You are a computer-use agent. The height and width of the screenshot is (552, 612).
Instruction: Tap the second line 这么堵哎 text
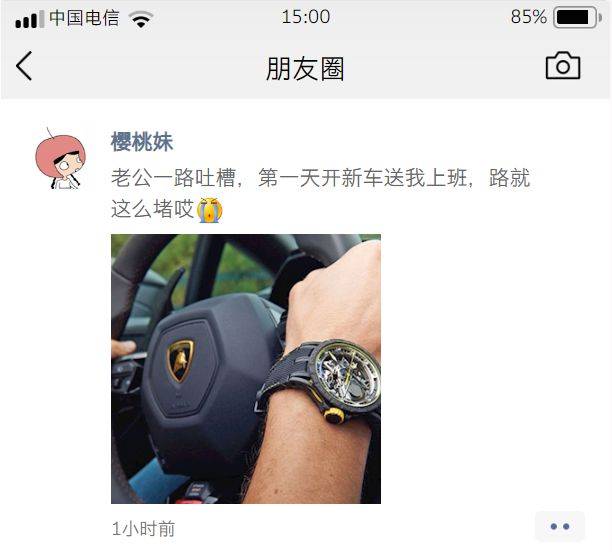tap(153, 209)
